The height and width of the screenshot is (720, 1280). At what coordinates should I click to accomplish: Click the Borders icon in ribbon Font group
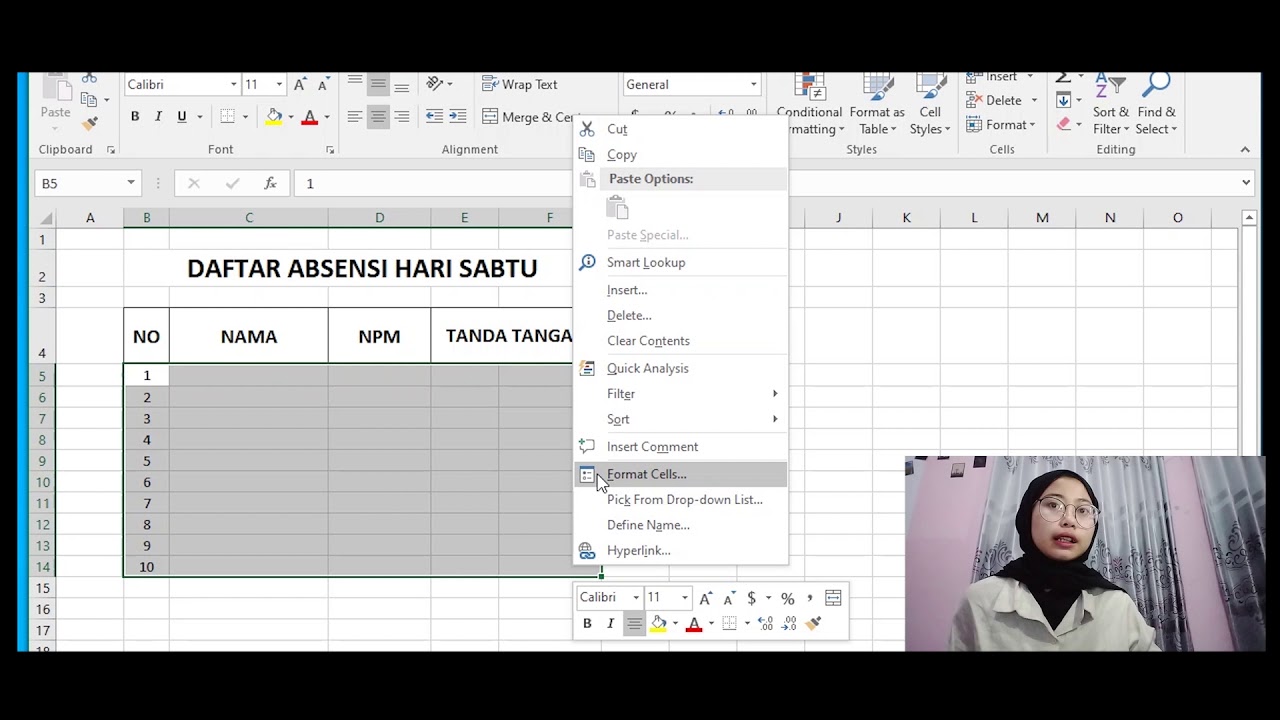point(228,117)
